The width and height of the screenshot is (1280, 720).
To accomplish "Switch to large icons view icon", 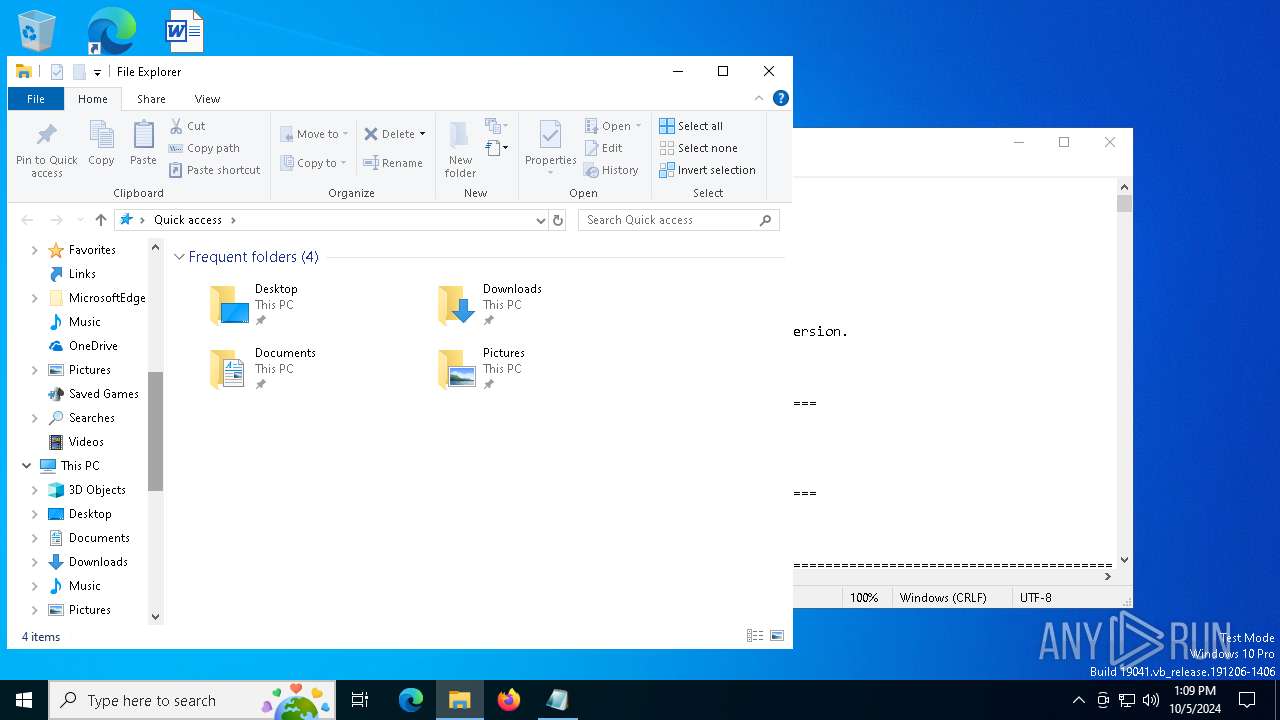I will click(777, 636).
